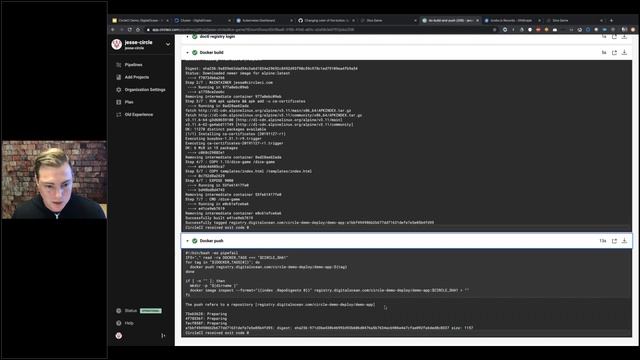Expand the jesse-circle organization dropdown
This screenshot has width=640, height=360.
pos(168,44)
